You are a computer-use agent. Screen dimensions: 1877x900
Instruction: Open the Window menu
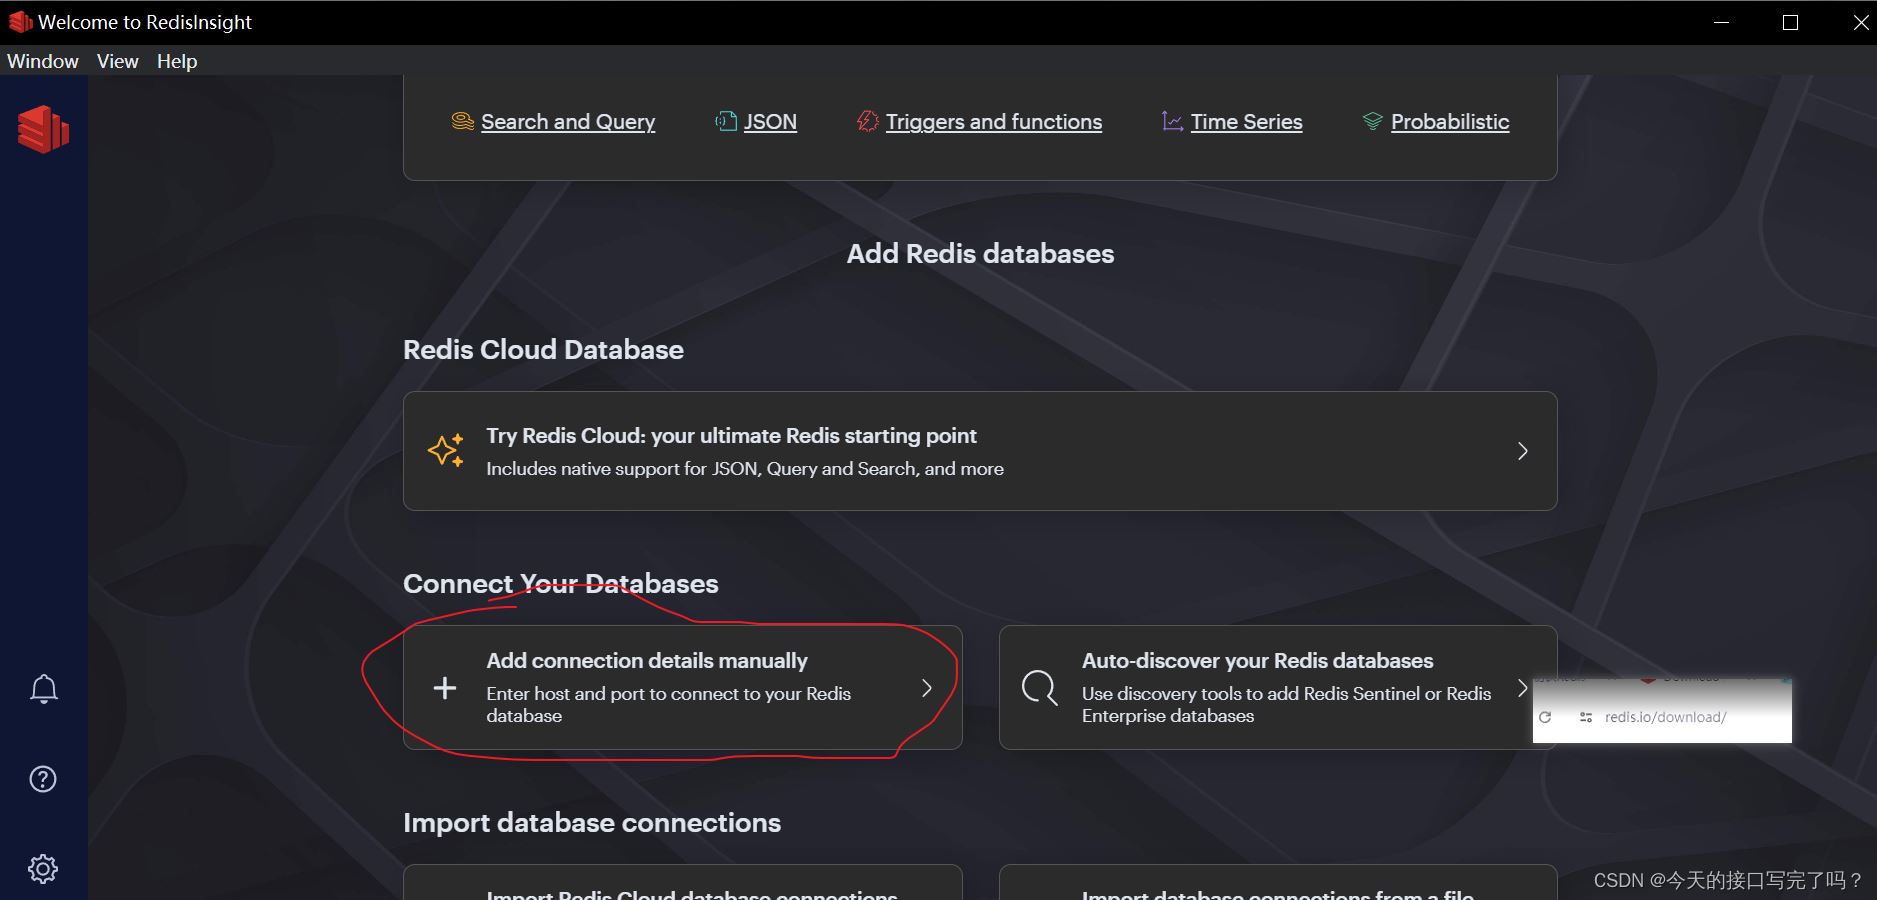[x=43, y=61]
